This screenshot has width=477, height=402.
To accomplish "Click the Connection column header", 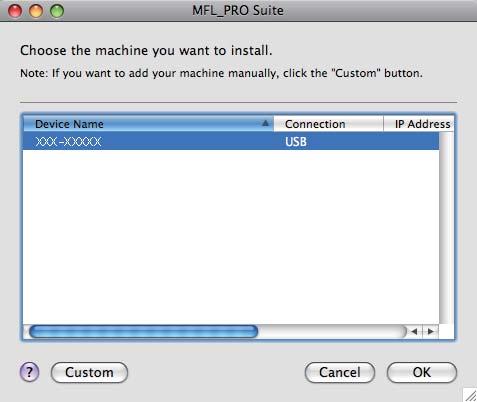I will (328, 124).
